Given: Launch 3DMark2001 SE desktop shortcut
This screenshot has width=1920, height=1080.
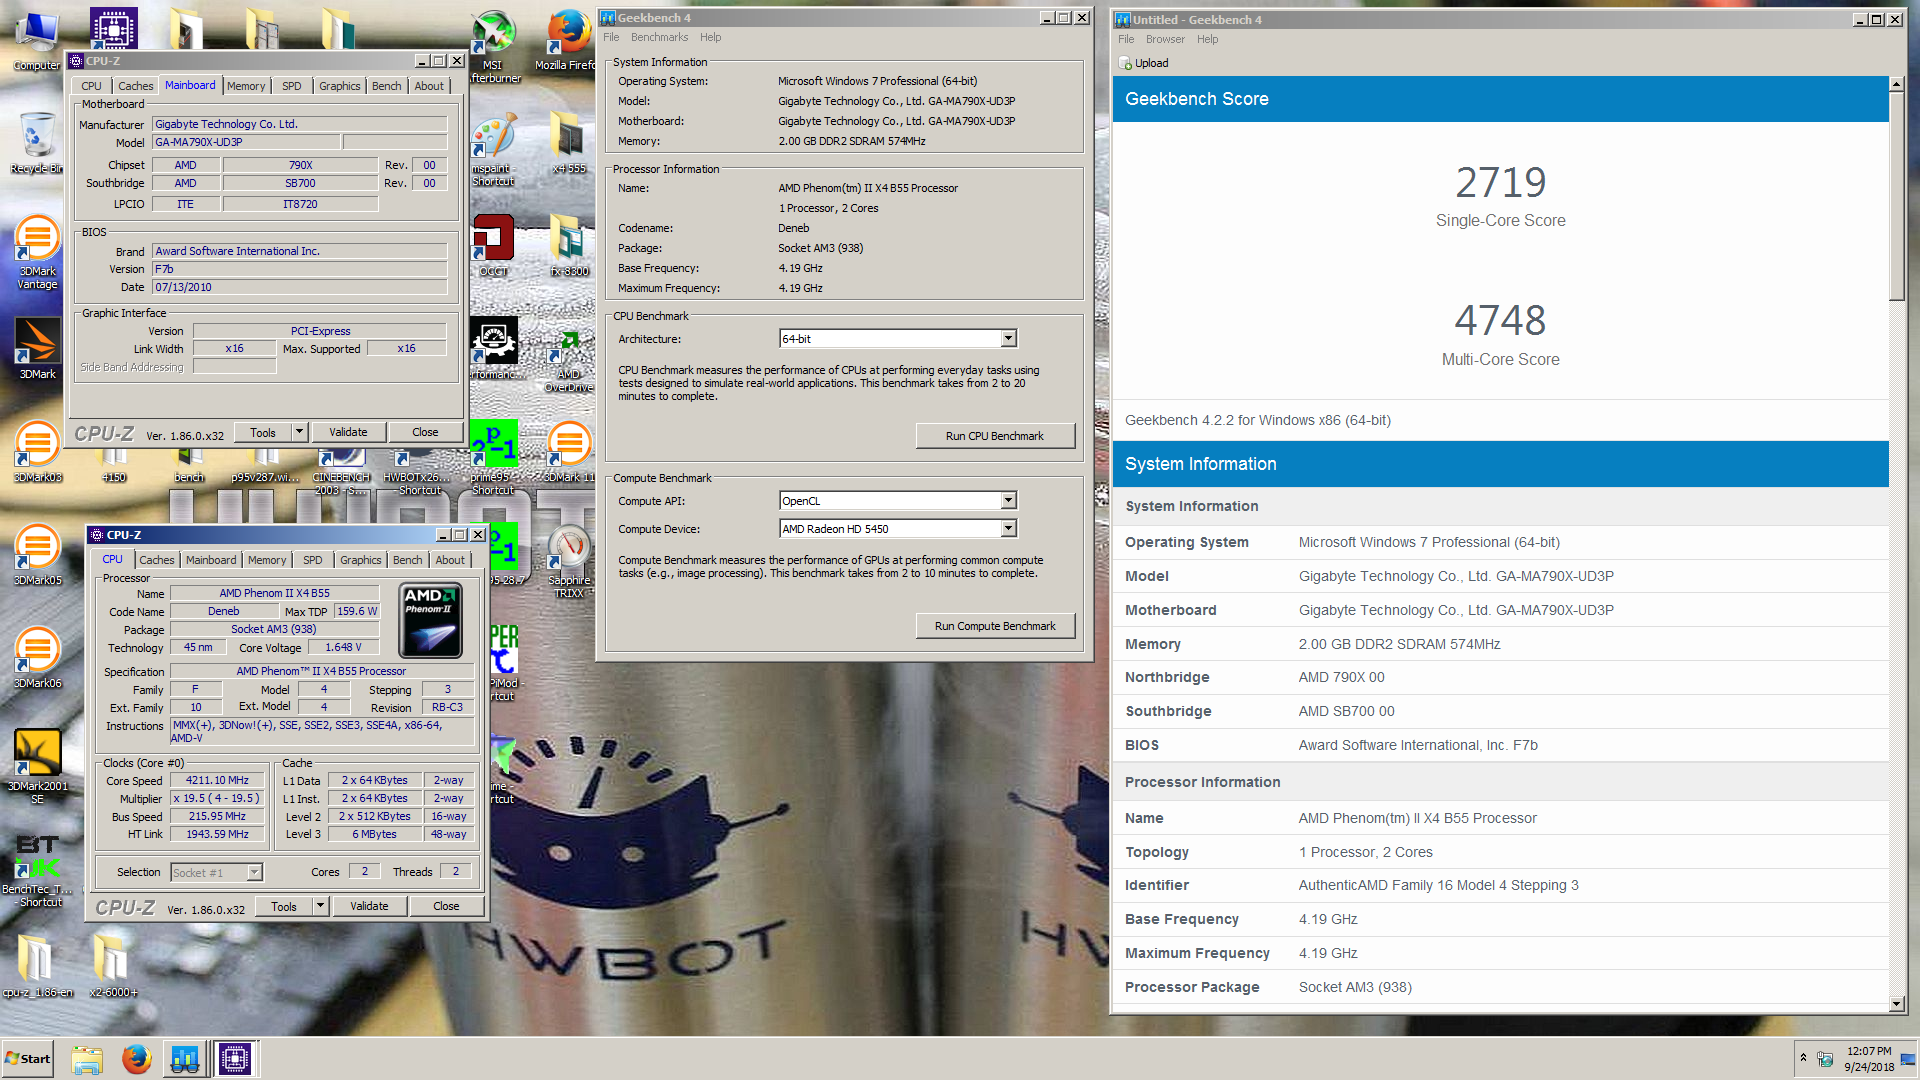Looking at the screenshot, I should click(37, 766).
